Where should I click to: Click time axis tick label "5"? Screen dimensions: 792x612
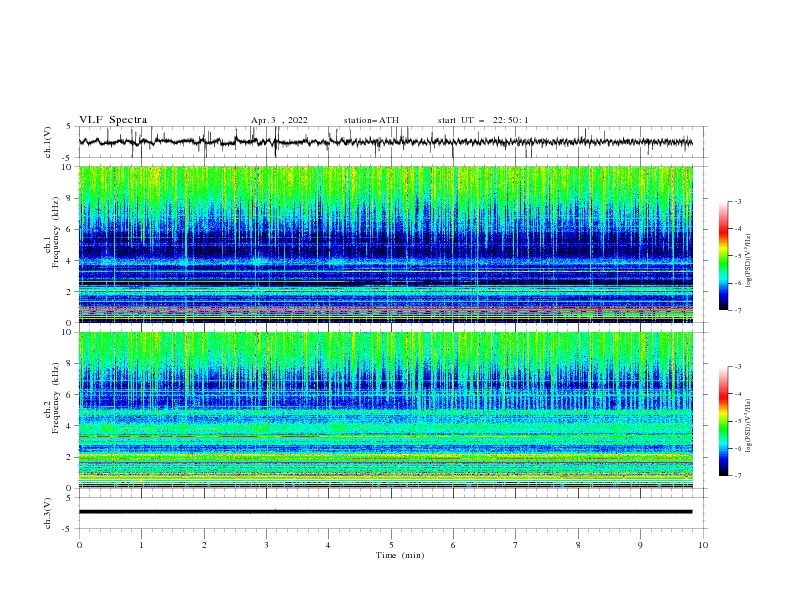391,545
